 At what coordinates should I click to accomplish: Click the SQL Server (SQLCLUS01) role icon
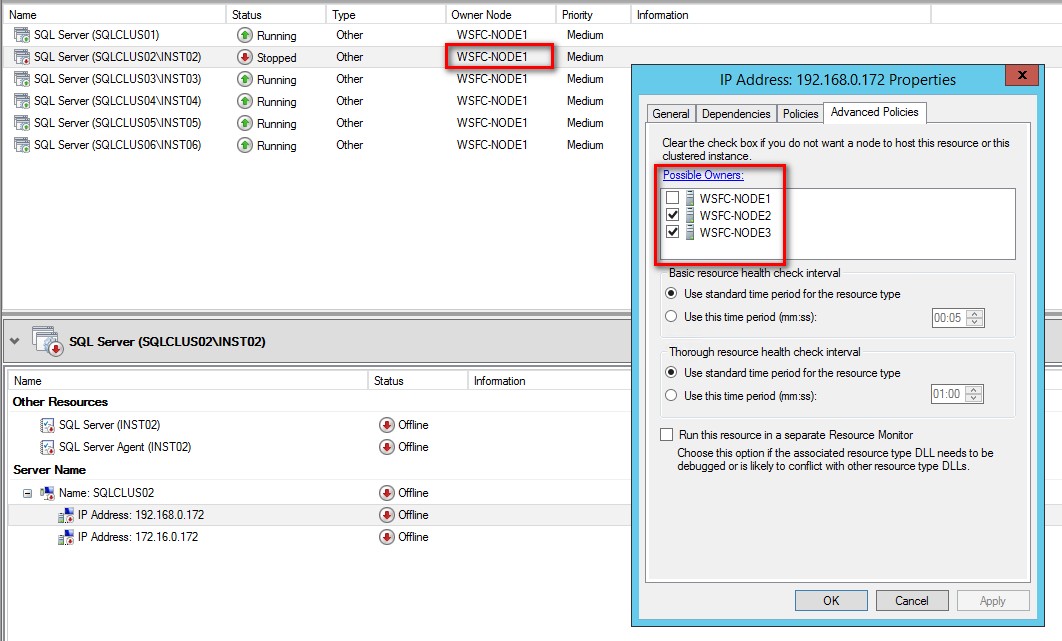22,35
